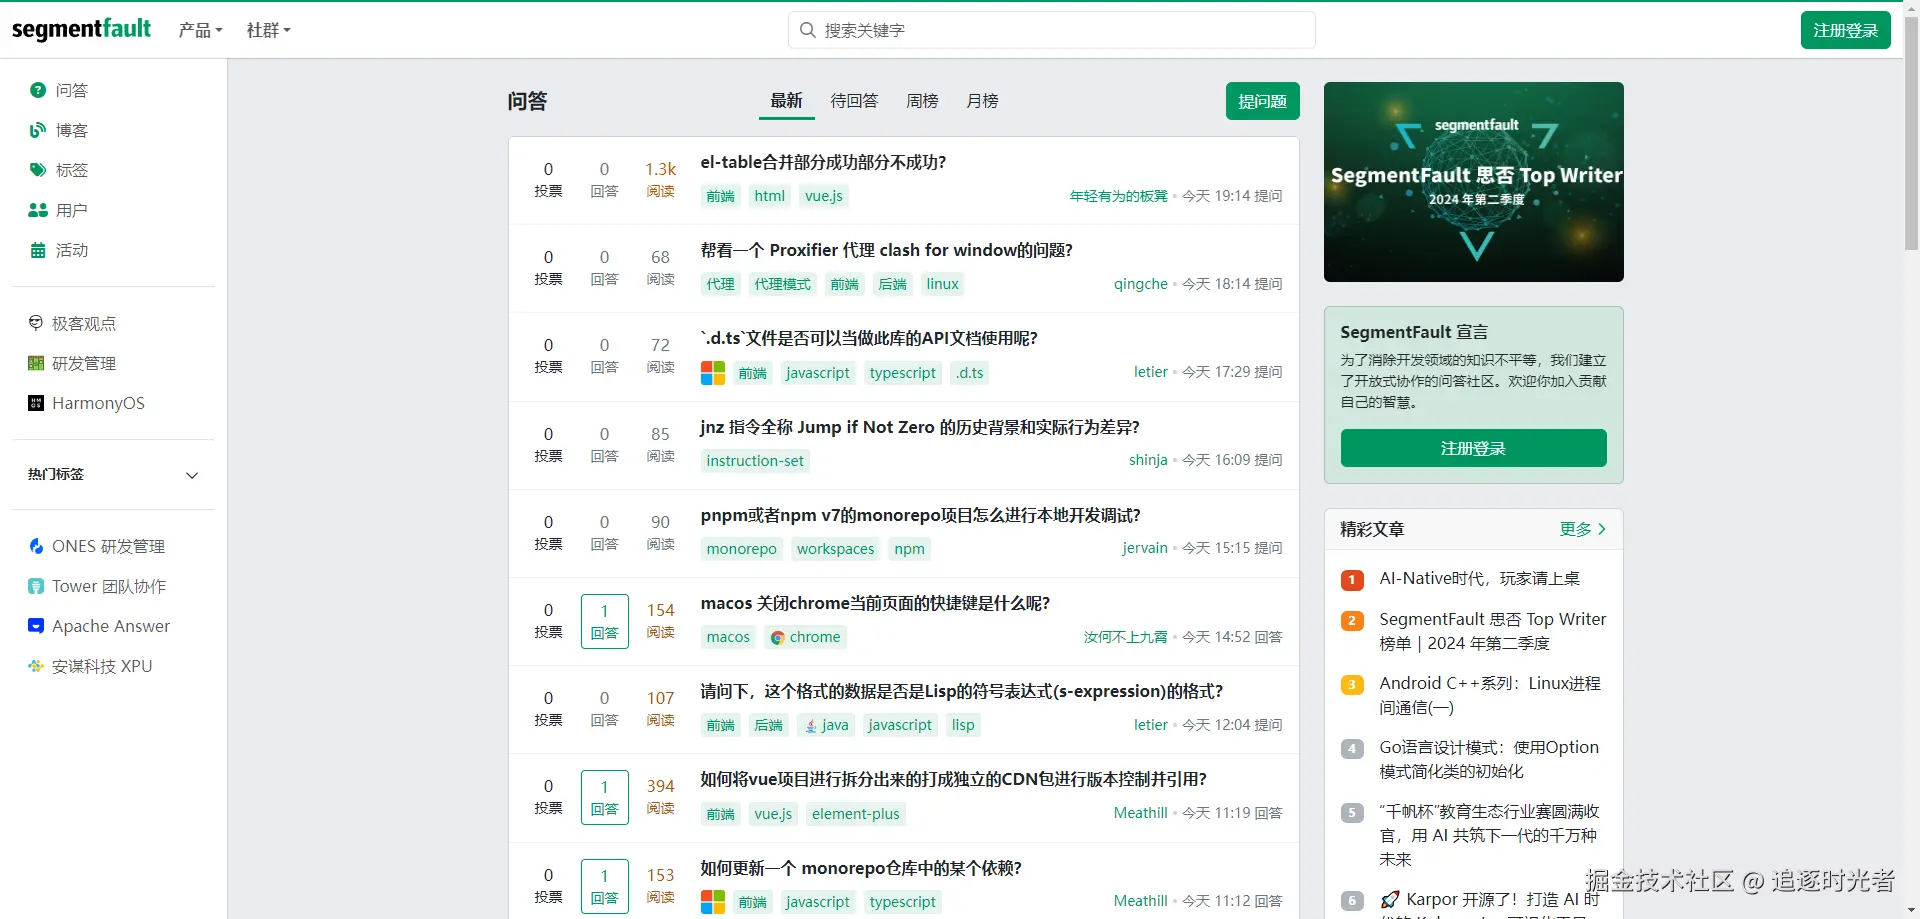Screen dimensions: 1920x919
Task: Click the 1 回答 box on the vue CDN question
Action: tap(604, 797)
